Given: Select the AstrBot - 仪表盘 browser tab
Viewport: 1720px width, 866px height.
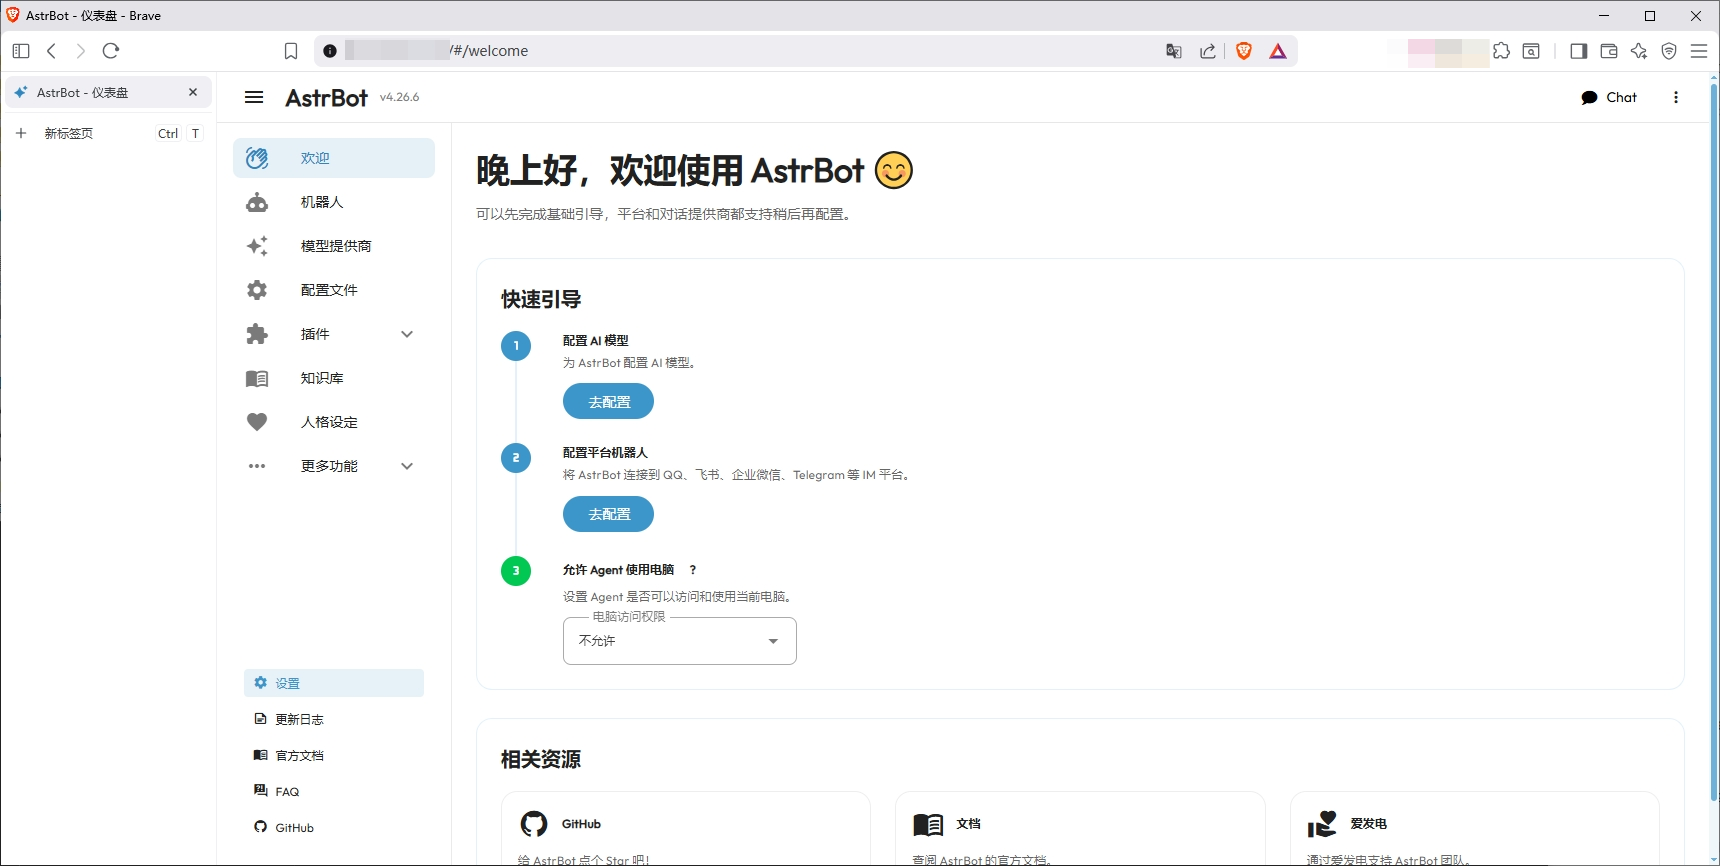Looking at the screenshot, I should [108, 92].
